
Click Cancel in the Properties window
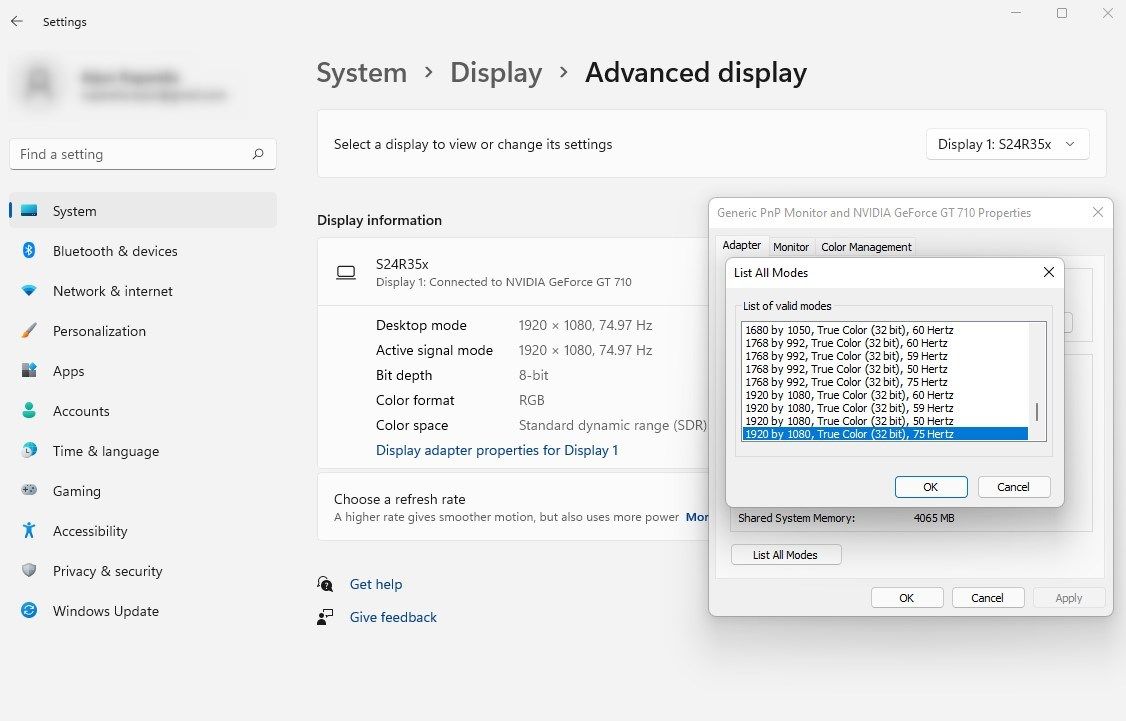click(987, 597)
